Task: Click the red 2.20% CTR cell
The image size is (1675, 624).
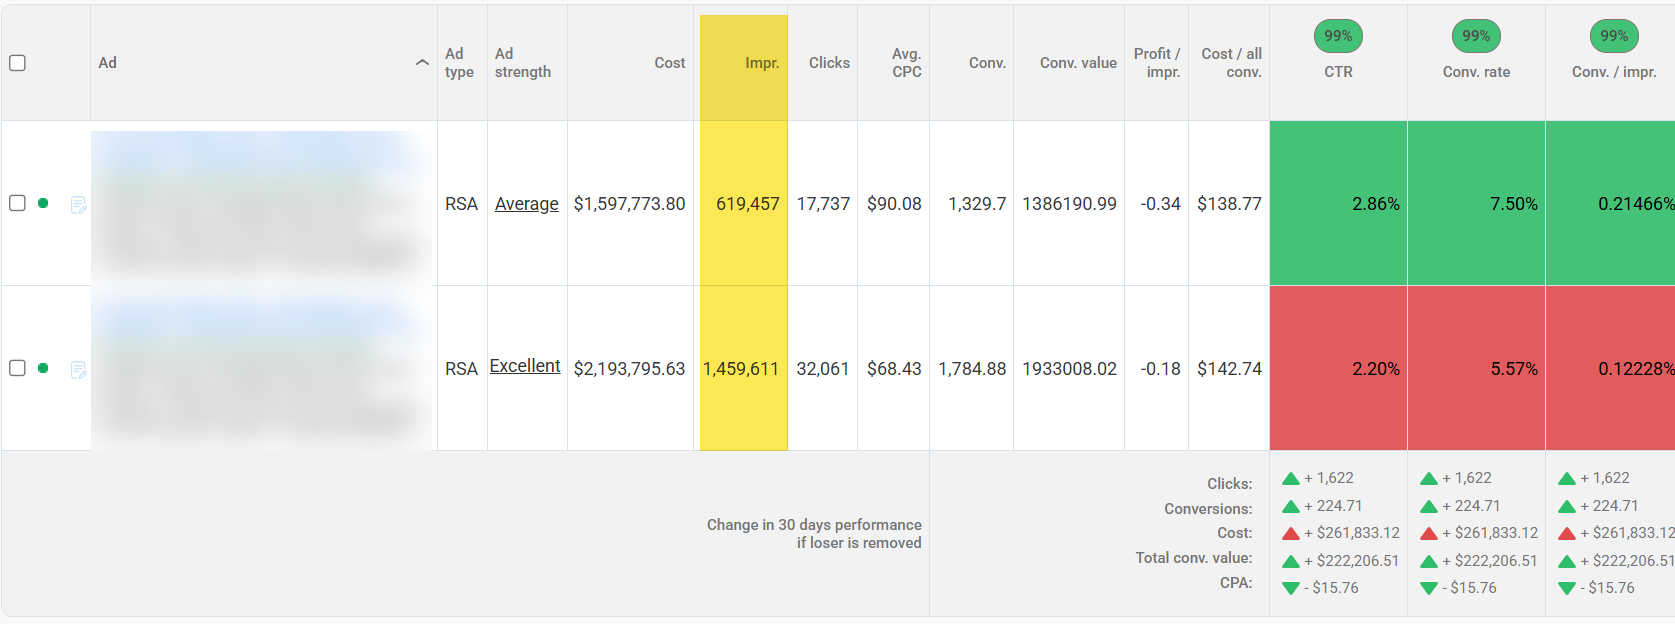Action: 1338,368
